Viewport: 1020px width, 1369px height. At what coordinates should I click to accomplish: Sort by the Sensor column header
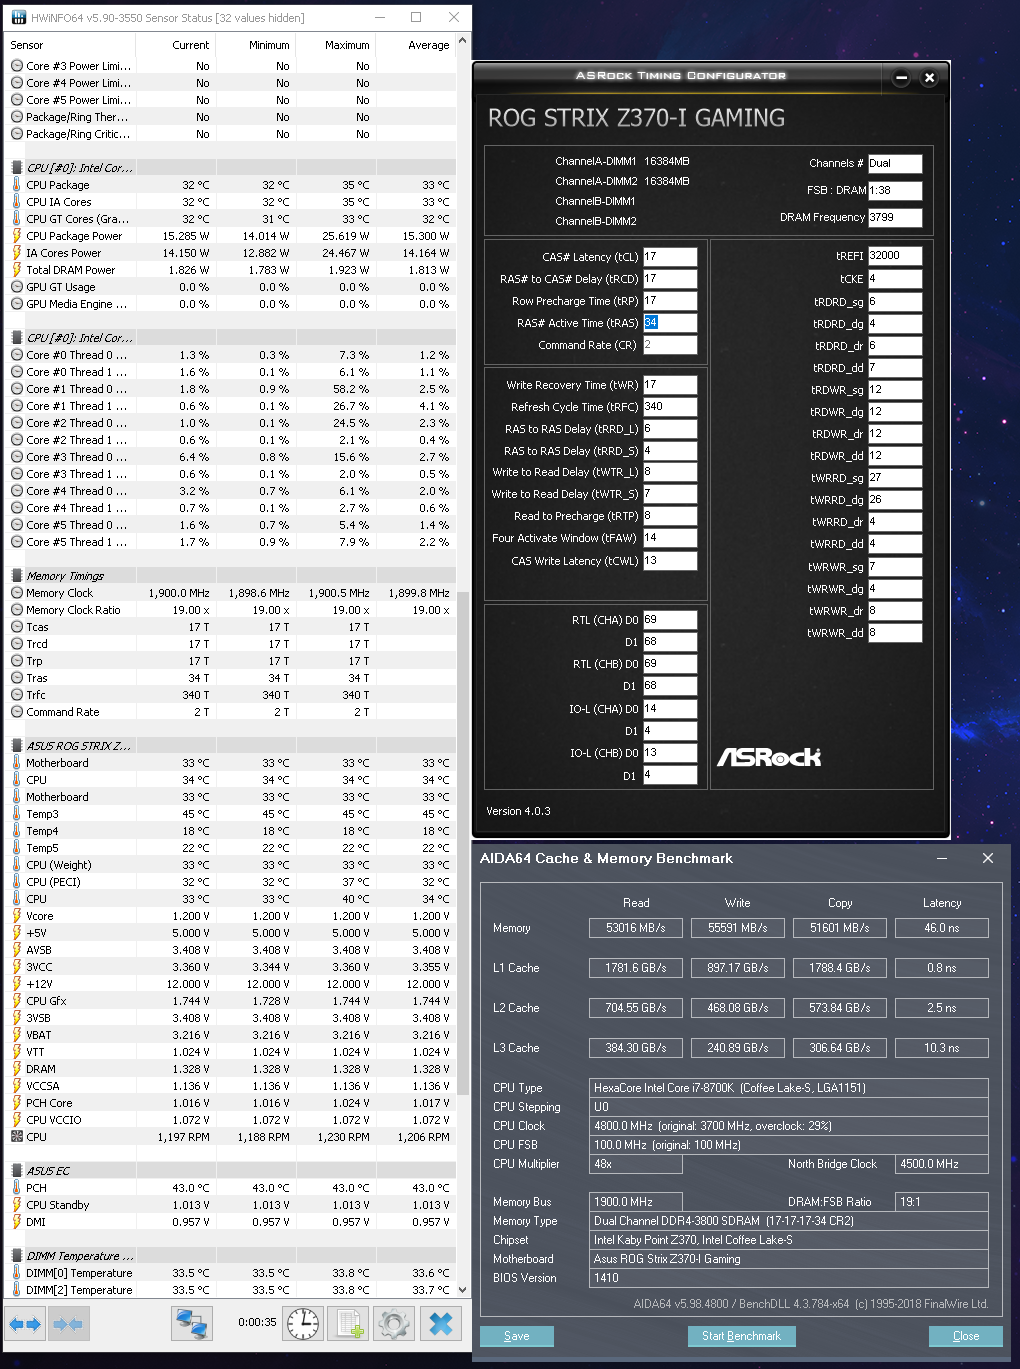click(70, 45)
